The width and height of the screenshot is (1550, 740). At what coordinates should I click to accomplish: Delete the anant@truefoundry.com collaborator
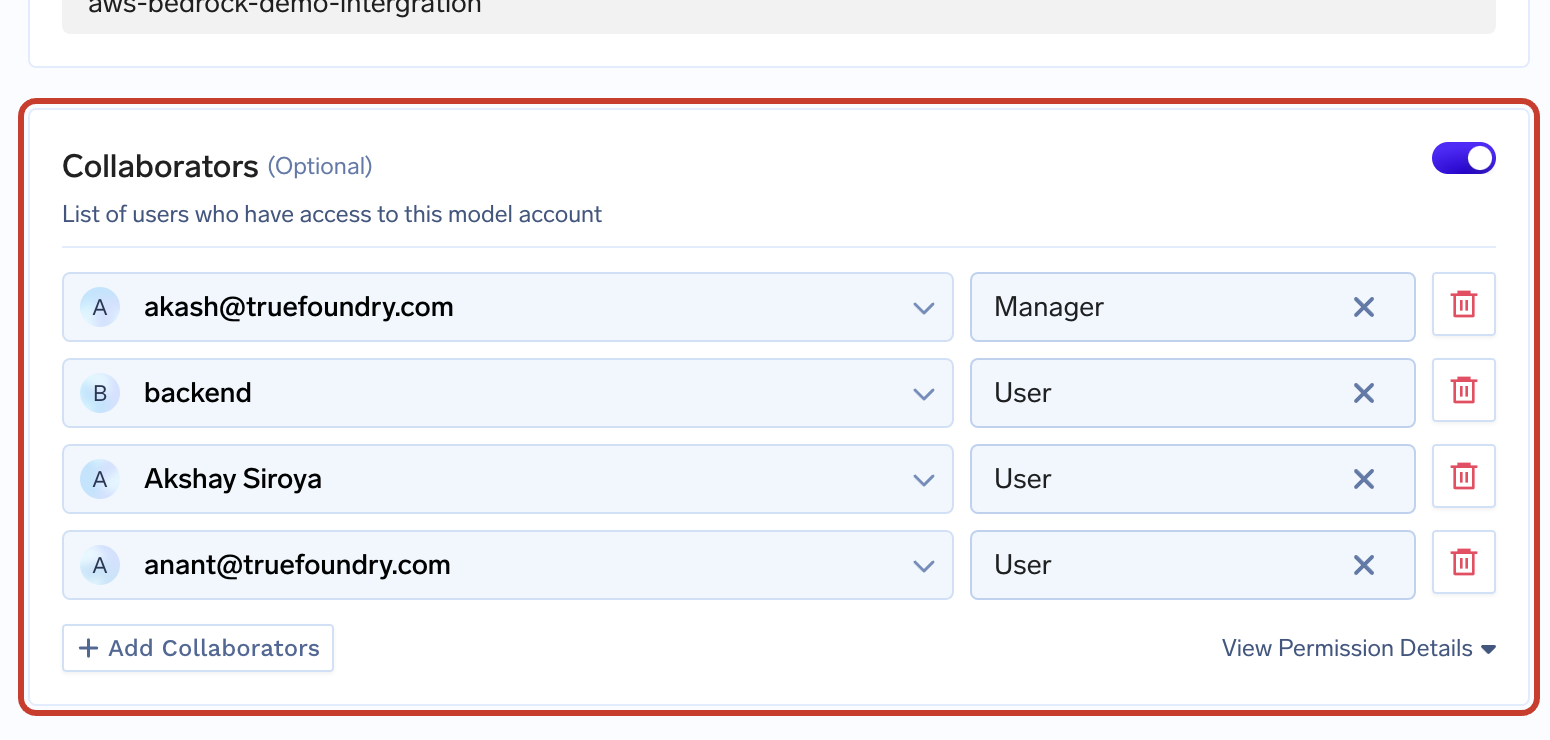click(1464, 562)
